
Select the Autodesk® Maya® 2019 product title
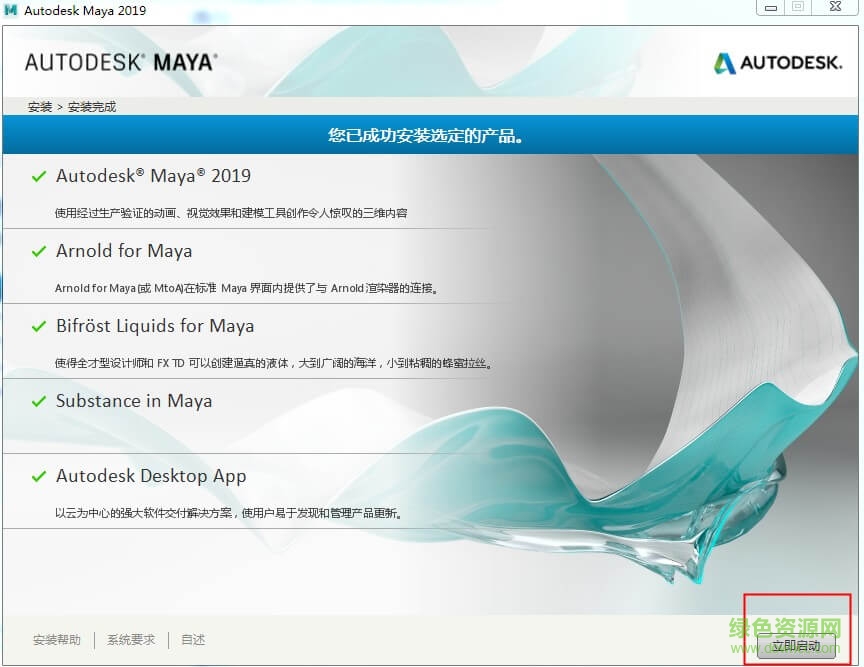[153, 176]
